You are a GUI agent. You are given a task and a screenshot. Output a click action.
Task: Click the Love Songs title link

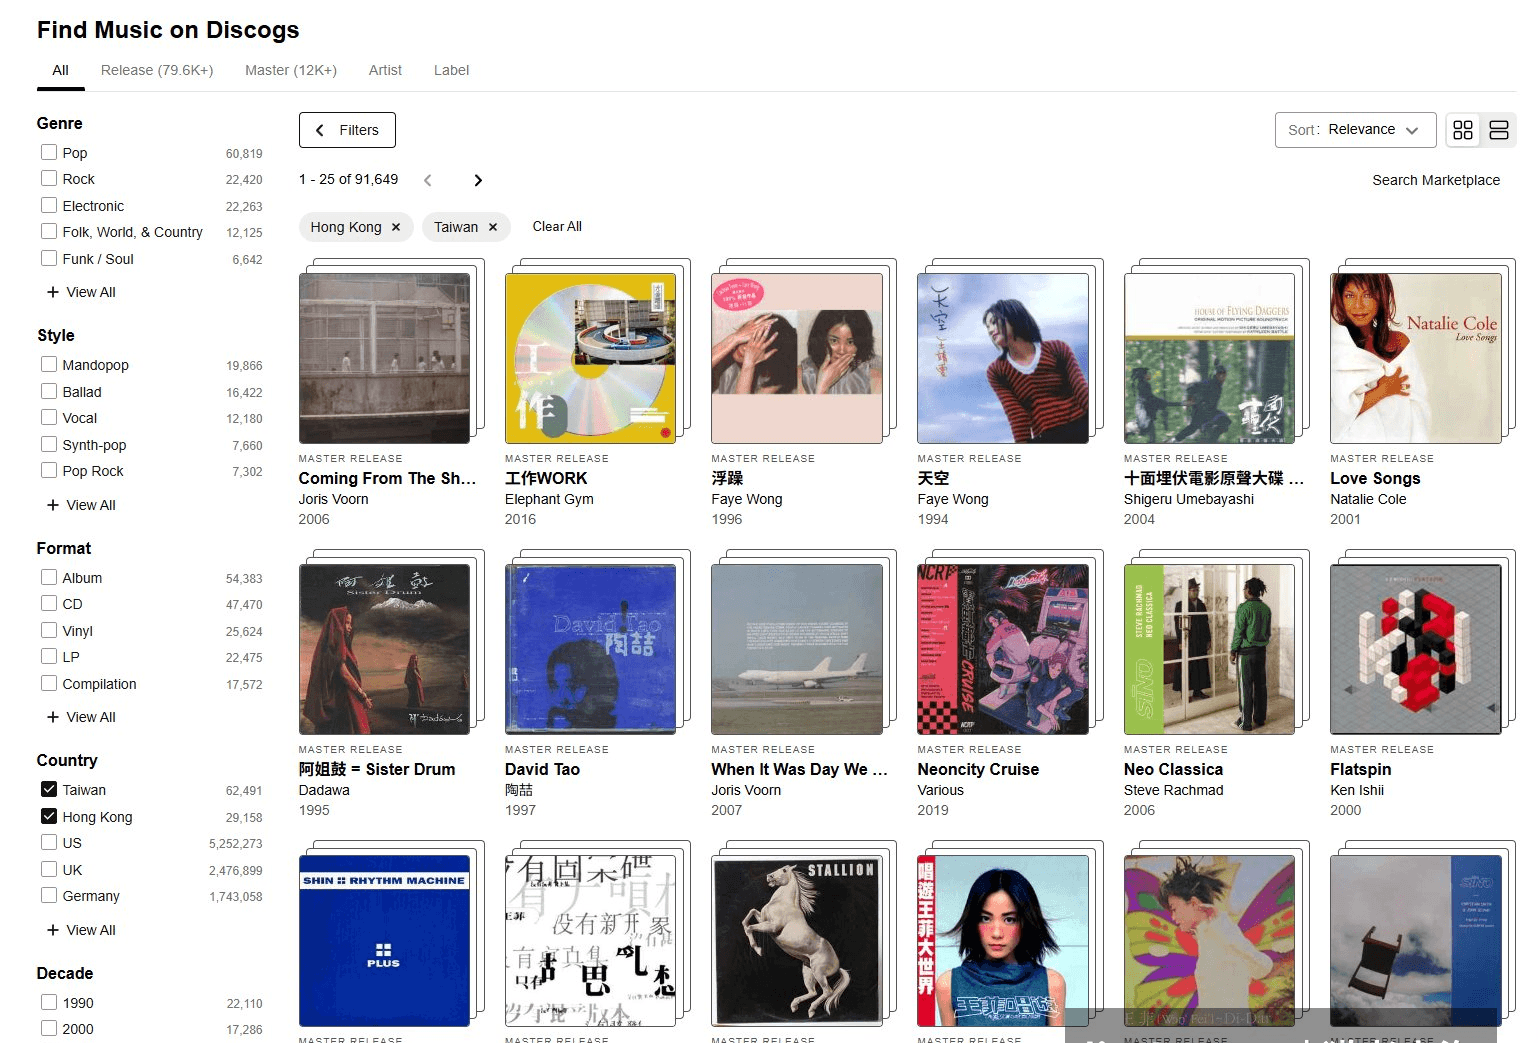(x=1375, y=478)
